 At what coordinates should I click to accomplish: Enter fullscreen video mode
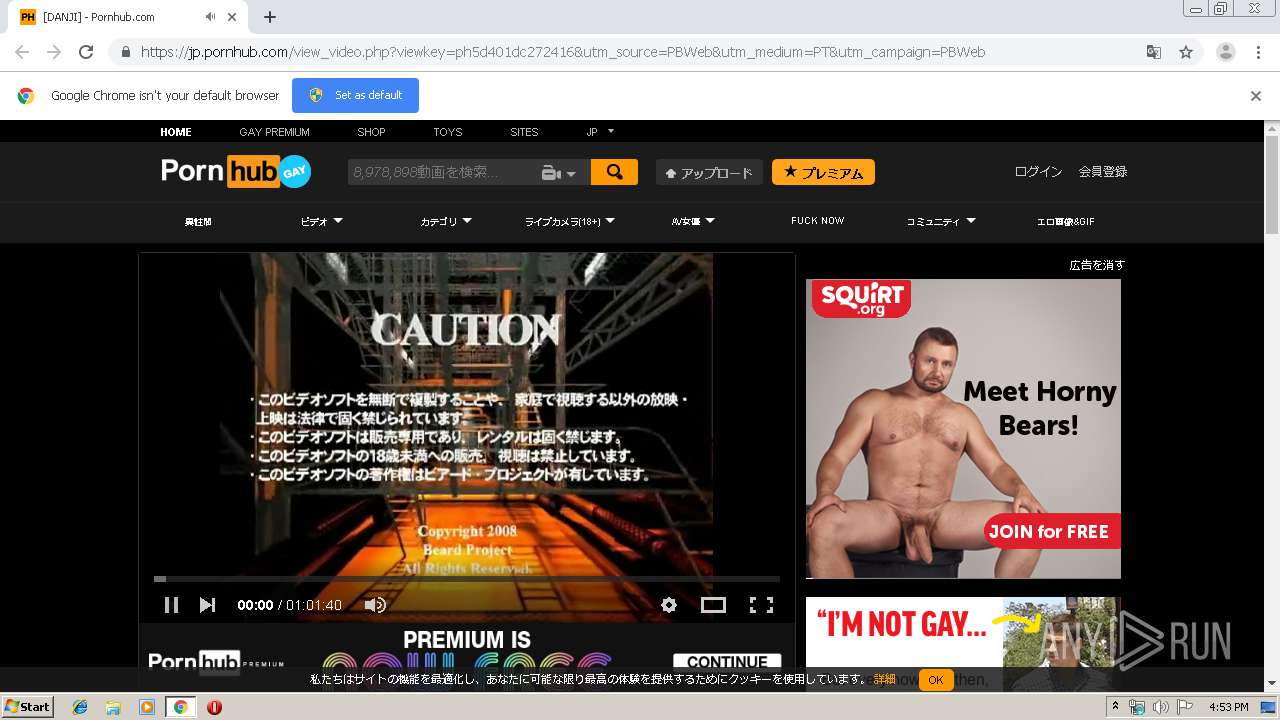(761, 605)
